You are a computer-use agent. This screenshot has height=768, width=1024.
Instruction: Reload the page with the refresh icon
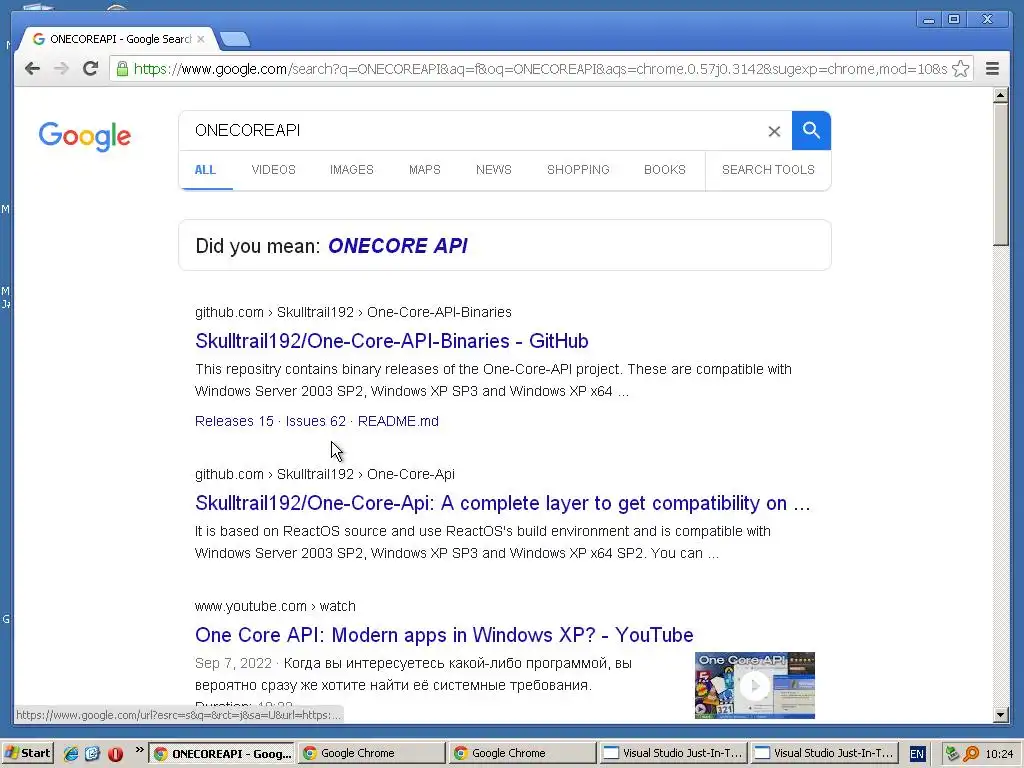coord(90,69)
